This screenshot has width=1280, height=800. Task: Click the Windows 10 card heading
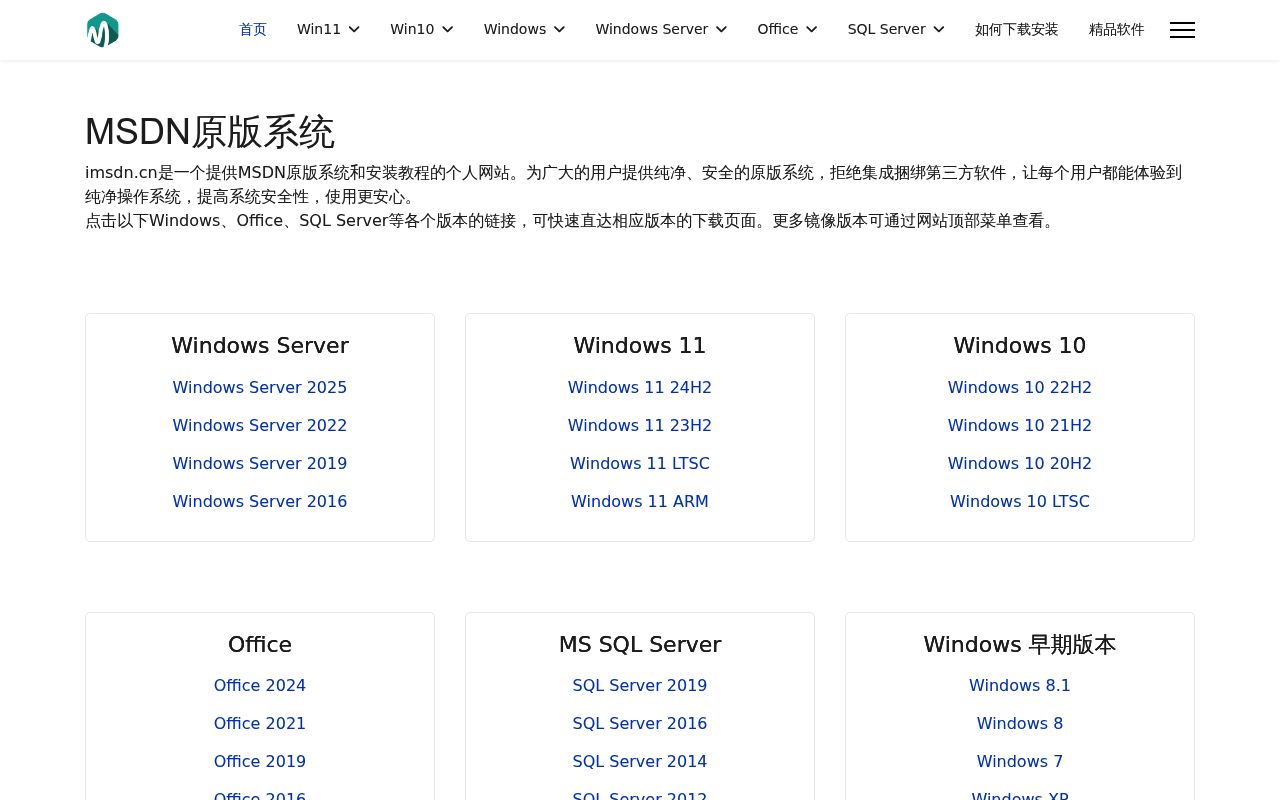[1020, 346]
